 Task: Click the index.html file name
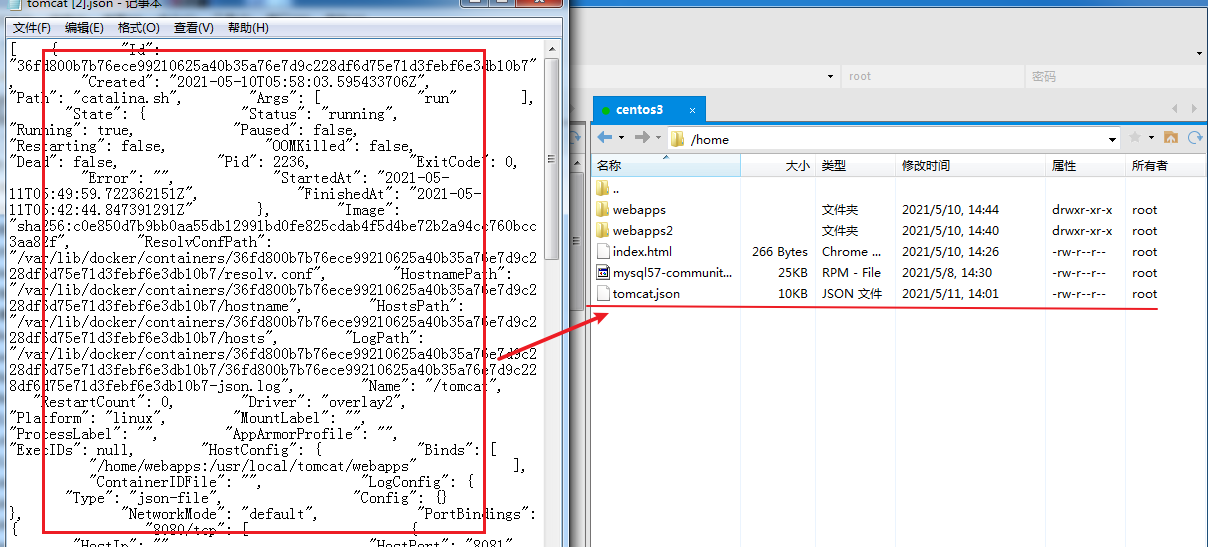[642, 252]
